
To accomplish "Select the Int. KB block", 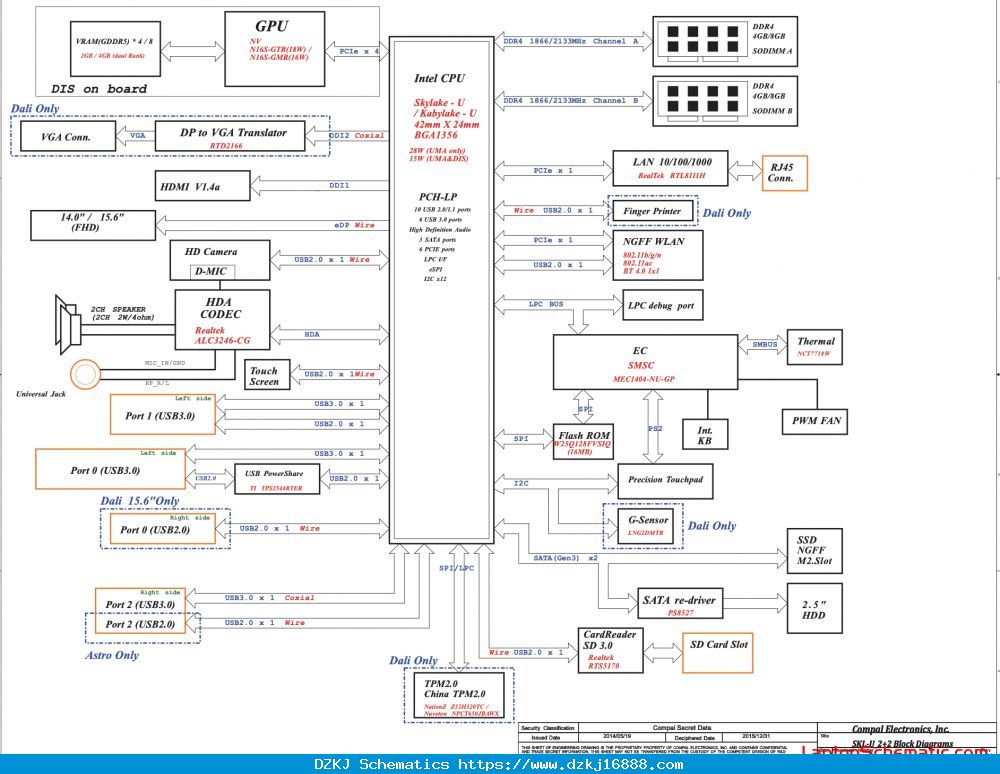I will pyautogui.click(x=705, y=435).
